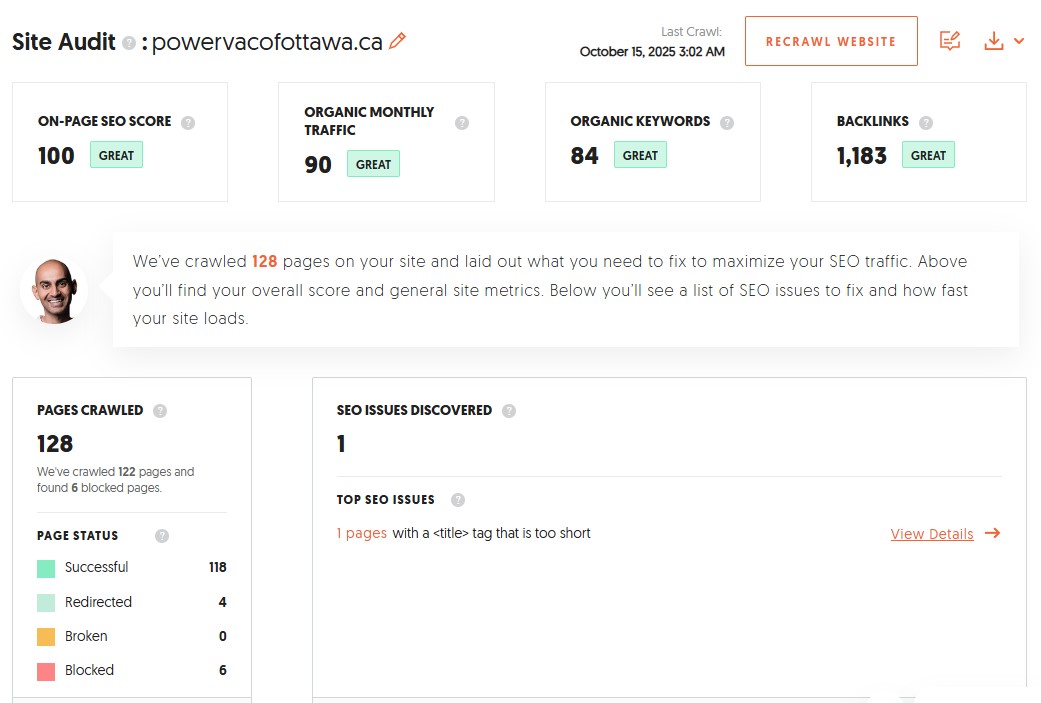Click the Neil Patel avatar thumbnail
This screenshot has width=1041, height=703.
tap(54, 290)
